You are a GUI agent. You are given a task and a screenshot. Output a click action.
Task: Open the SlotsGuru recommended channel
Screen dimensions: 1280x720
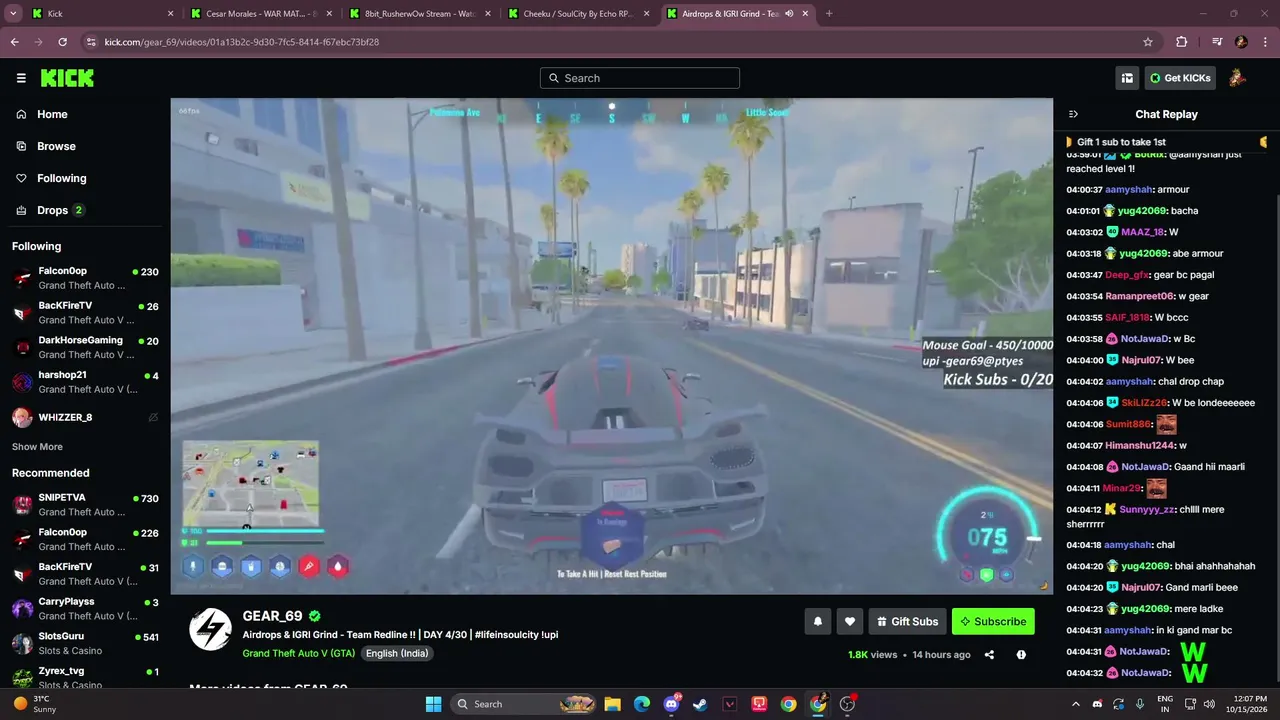tap(85, 643)
